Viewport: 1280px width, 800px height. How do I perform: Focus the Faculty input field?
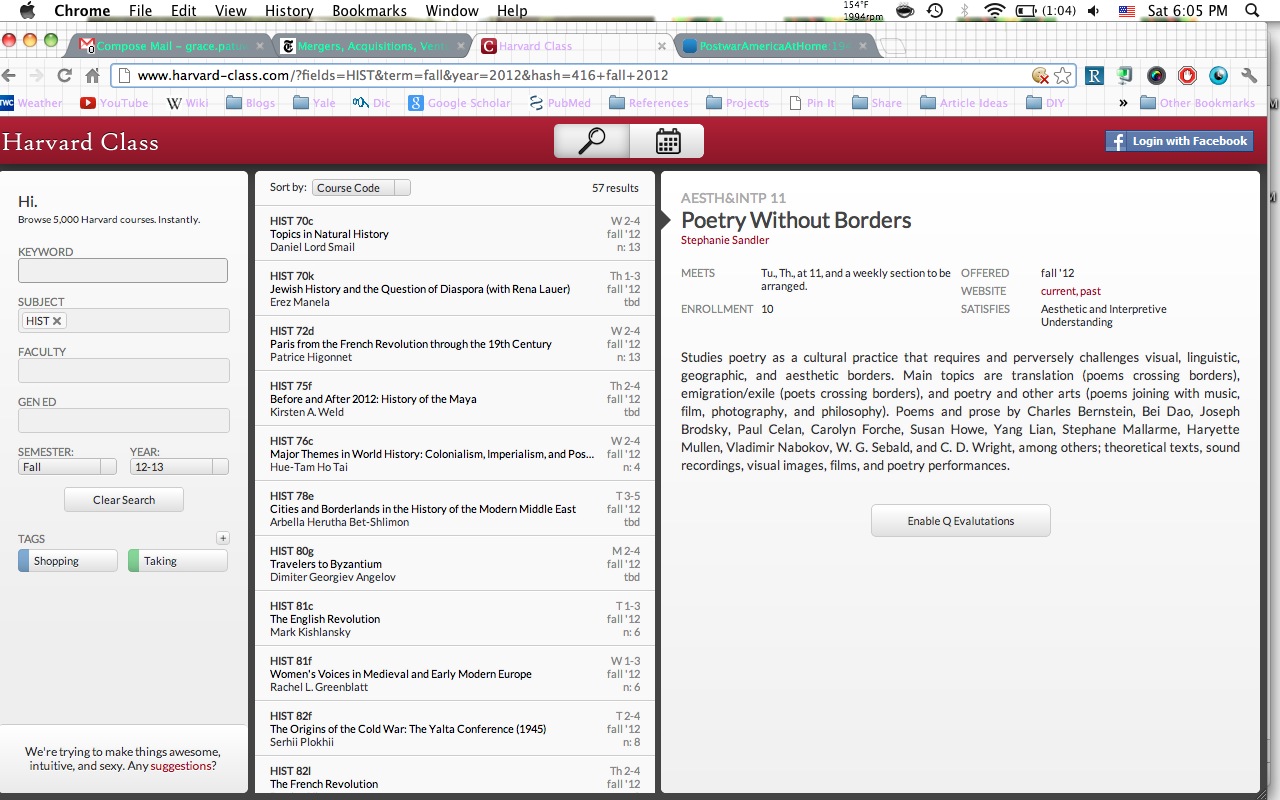coord(123,370)
